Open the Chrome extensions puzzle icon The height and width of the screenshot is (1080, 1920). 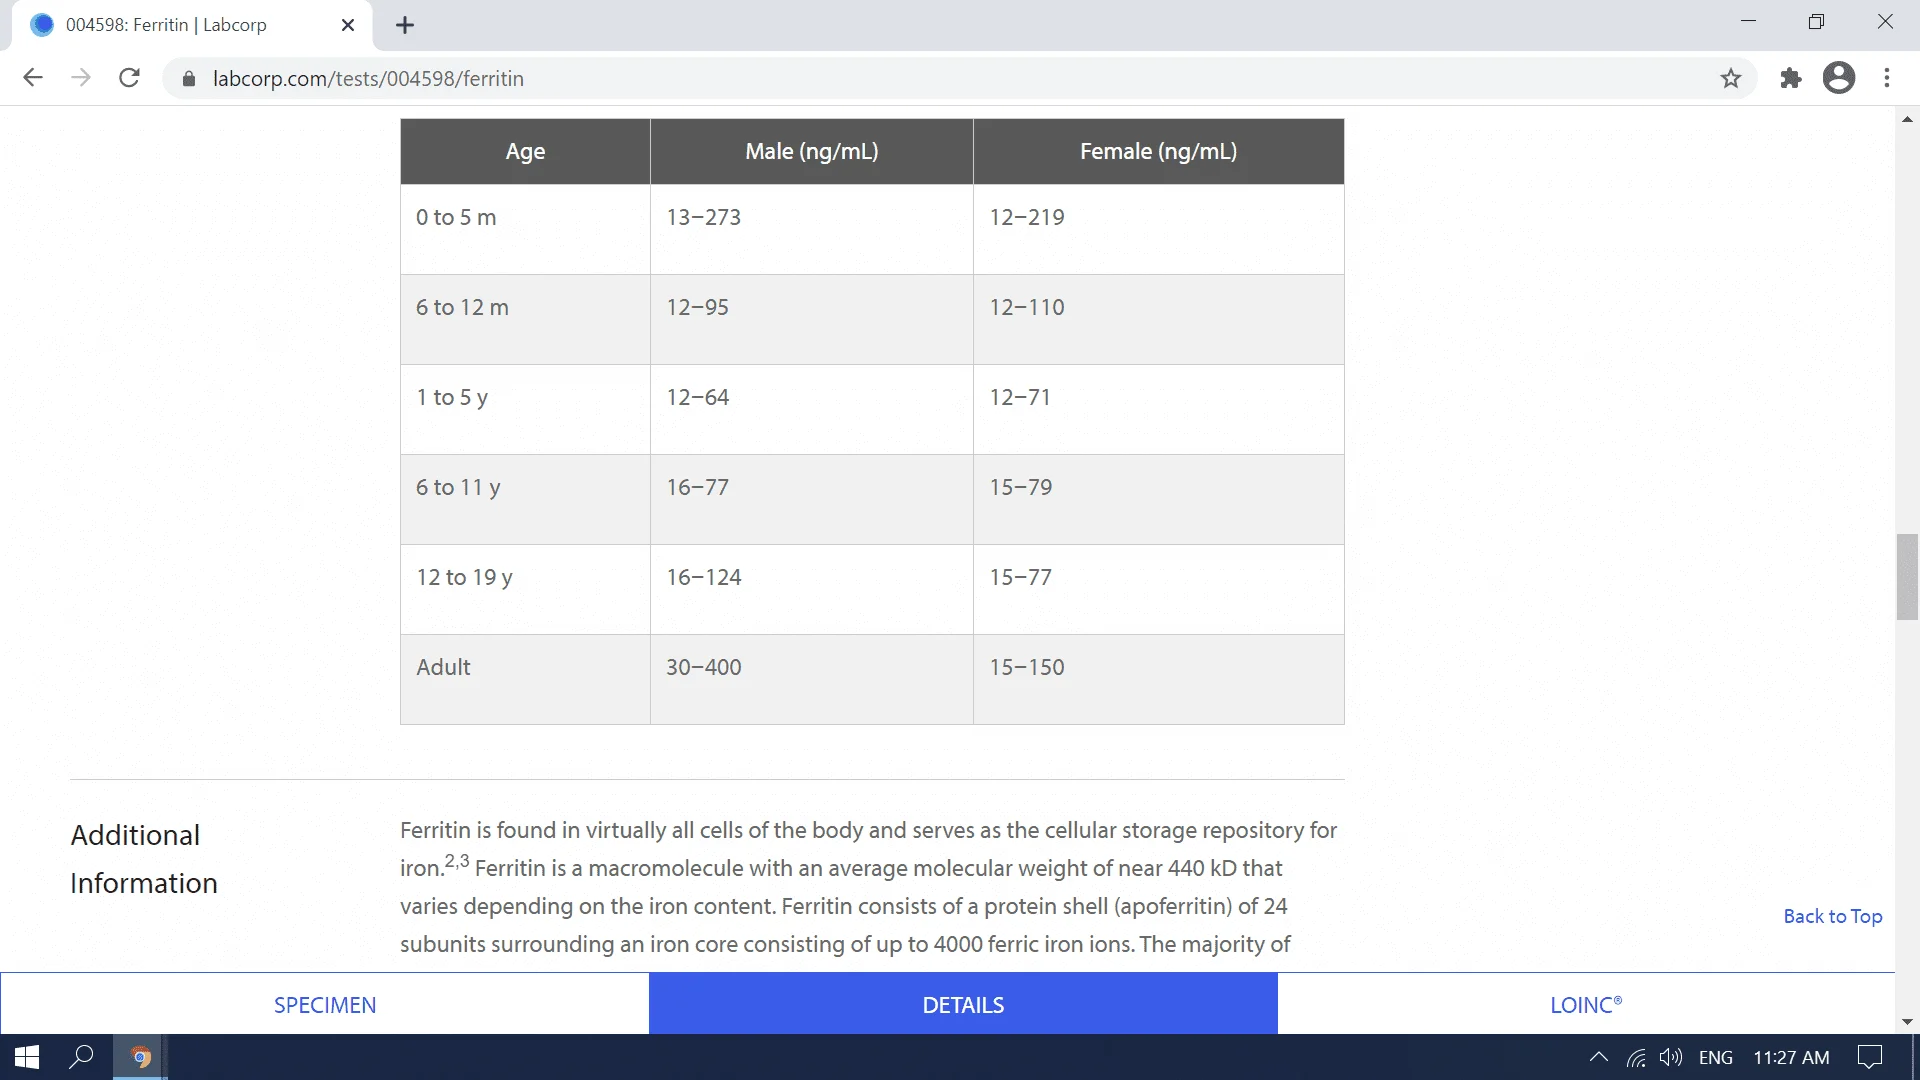(1790, 78)
